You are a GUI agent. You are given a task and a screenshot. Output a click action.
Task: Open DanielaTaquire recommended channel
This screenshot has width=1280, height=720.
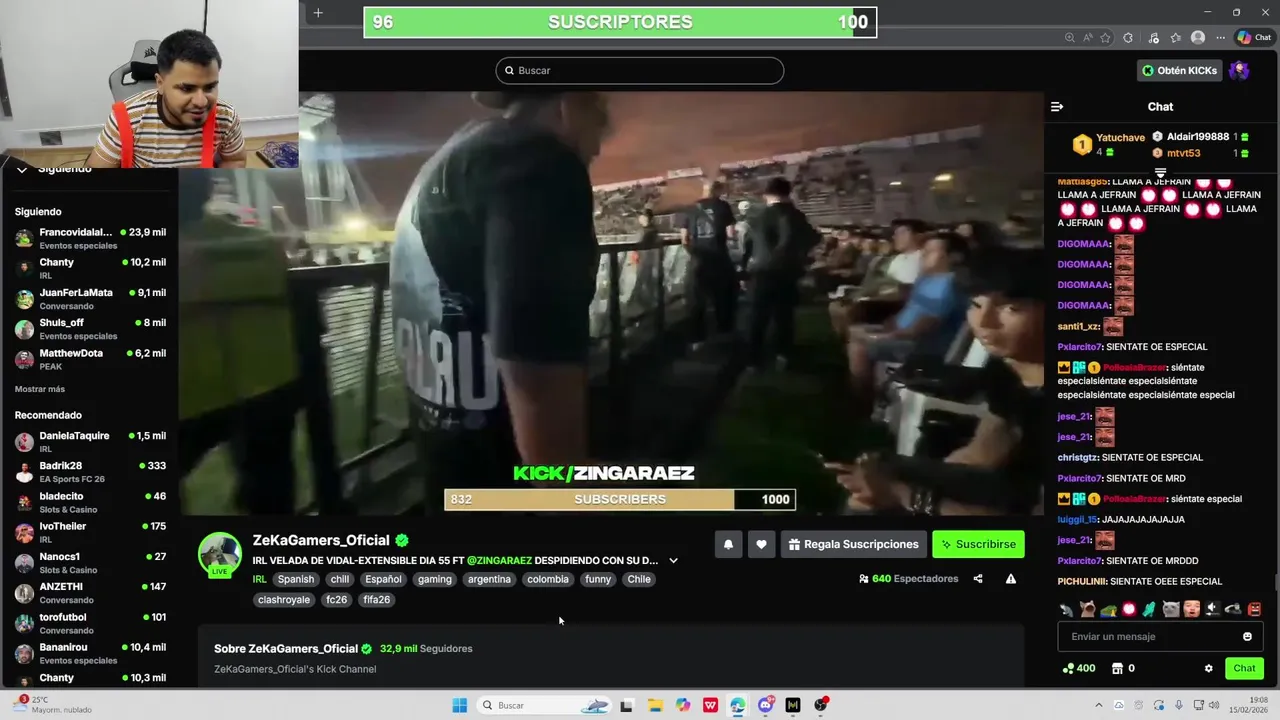click(90, 442)
